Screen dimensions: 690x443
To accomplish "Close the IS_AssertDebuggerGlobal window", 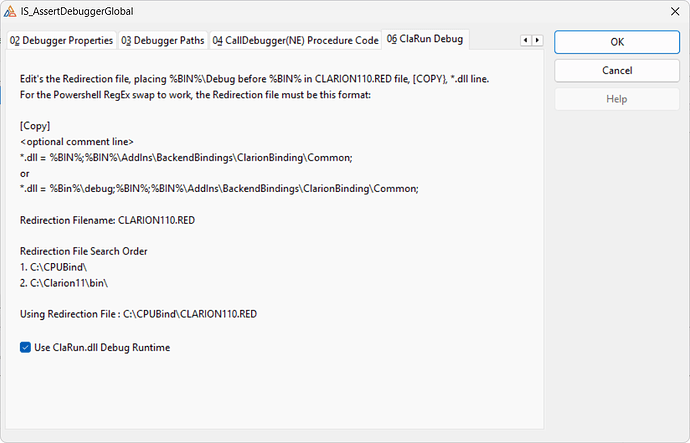I will pyautogui.click(x=675, y=11).
